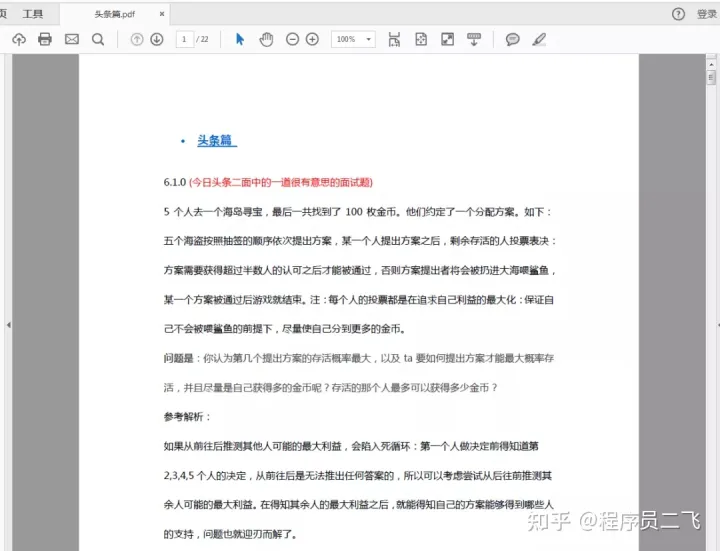
Task: Select fit width scrolling icon
Action: click(394, 39)
